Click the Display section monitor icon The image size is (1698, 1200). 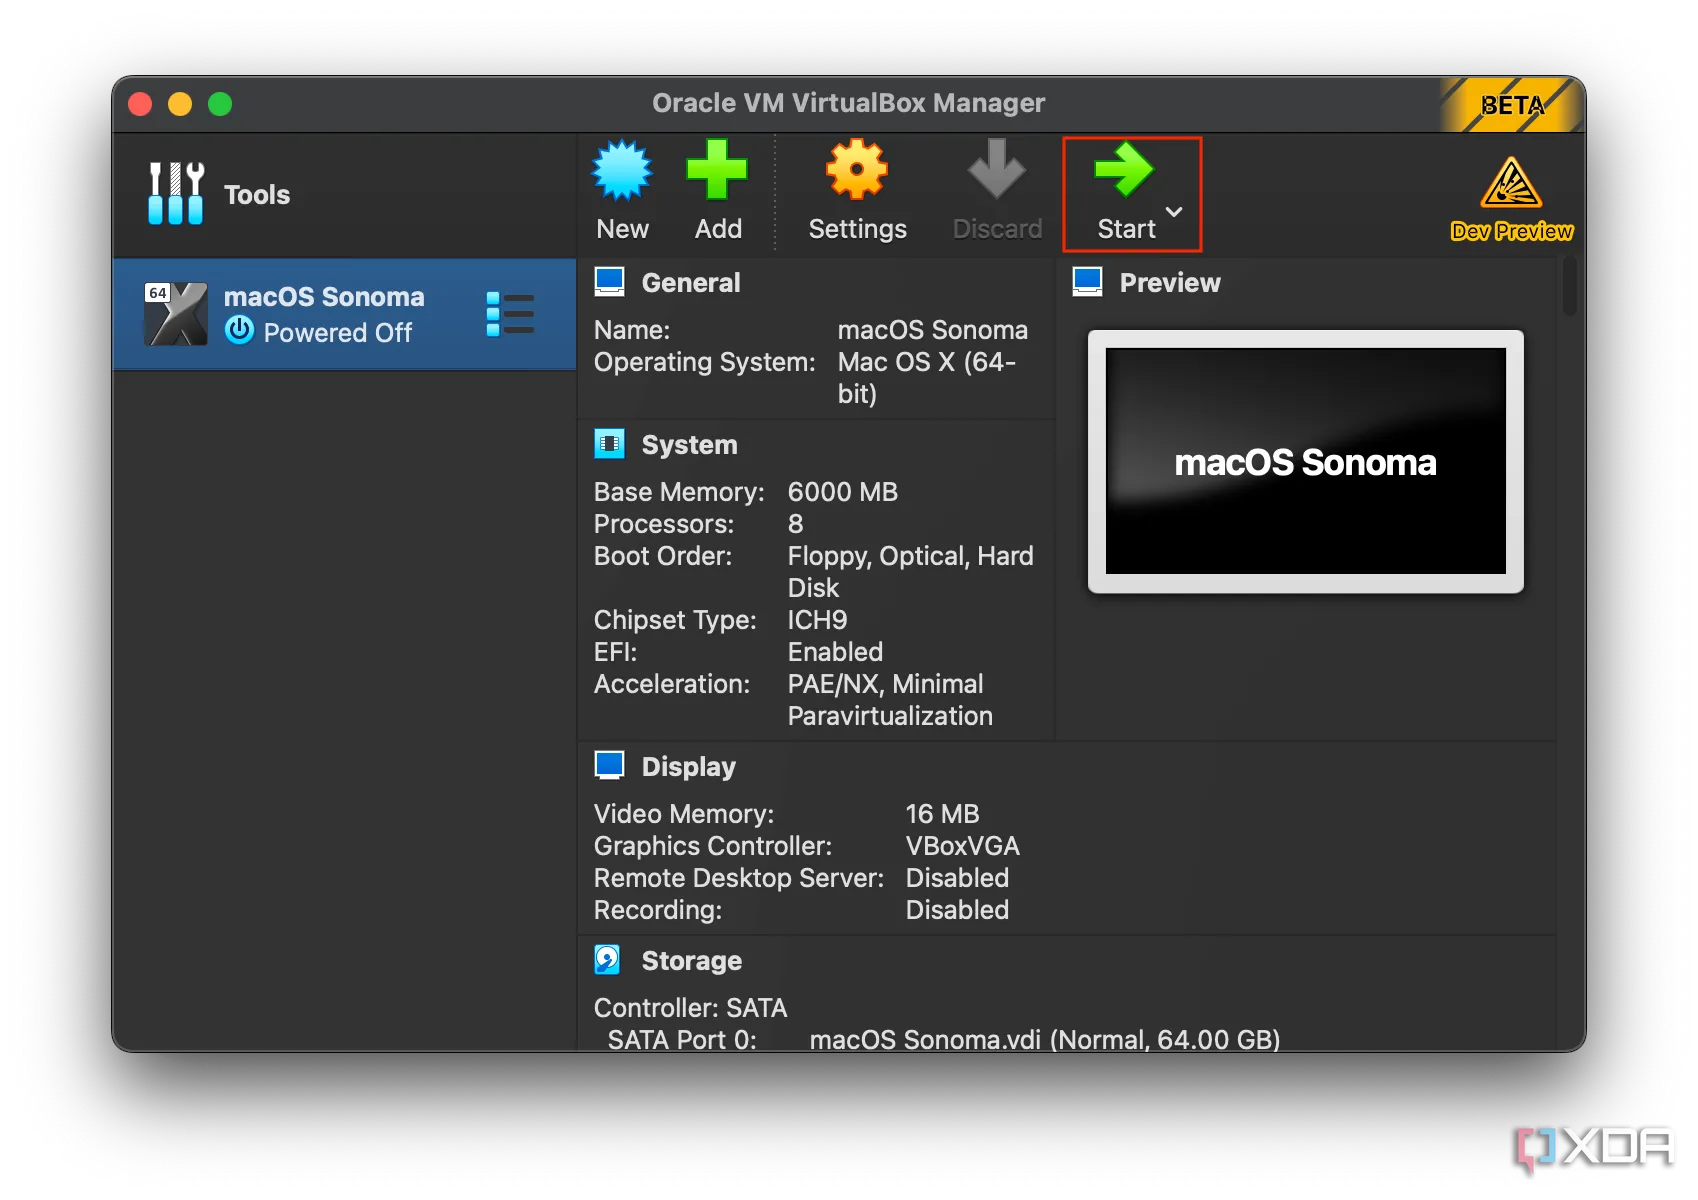(x=609, y=766)
